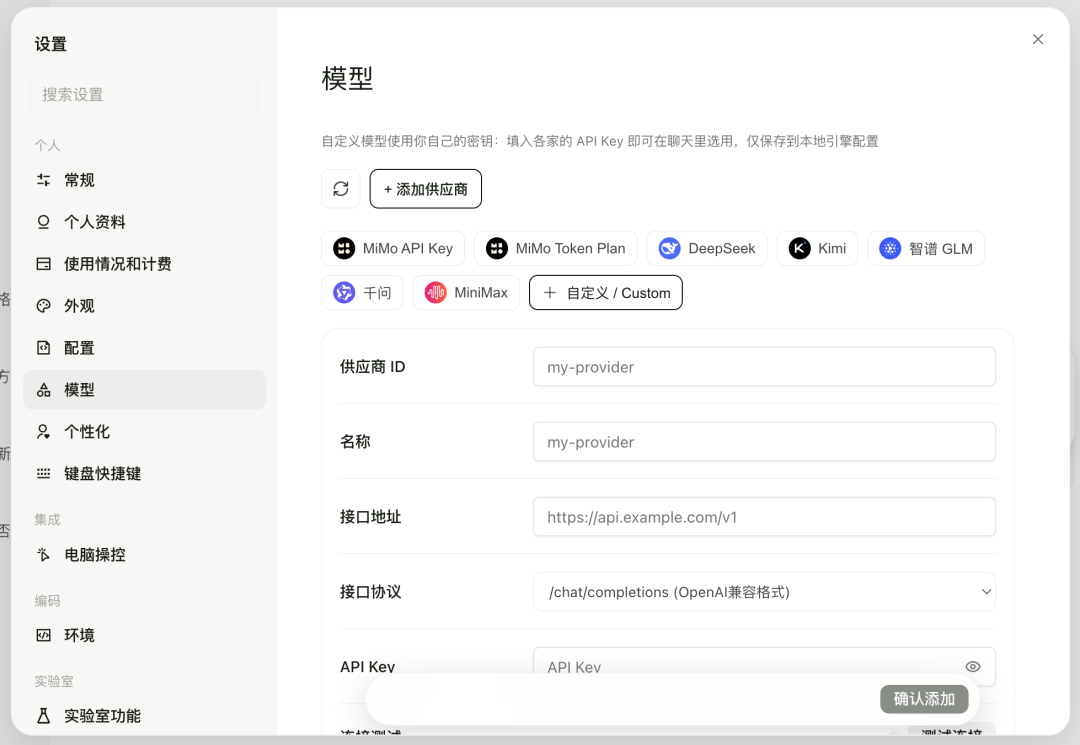The width and height of the screenshot is (1080, 745).
Task: Select the MiMo API Key provider
Action: (393, 249)
